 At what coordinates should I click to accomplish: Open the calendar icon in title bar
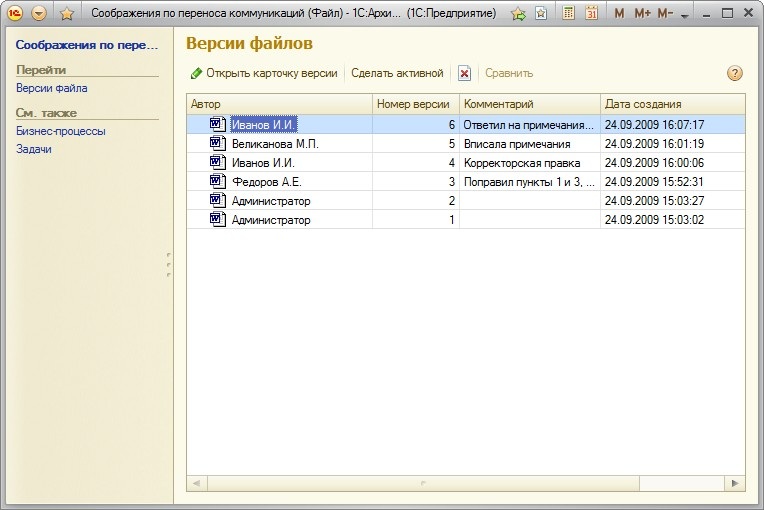click(591, 14)
